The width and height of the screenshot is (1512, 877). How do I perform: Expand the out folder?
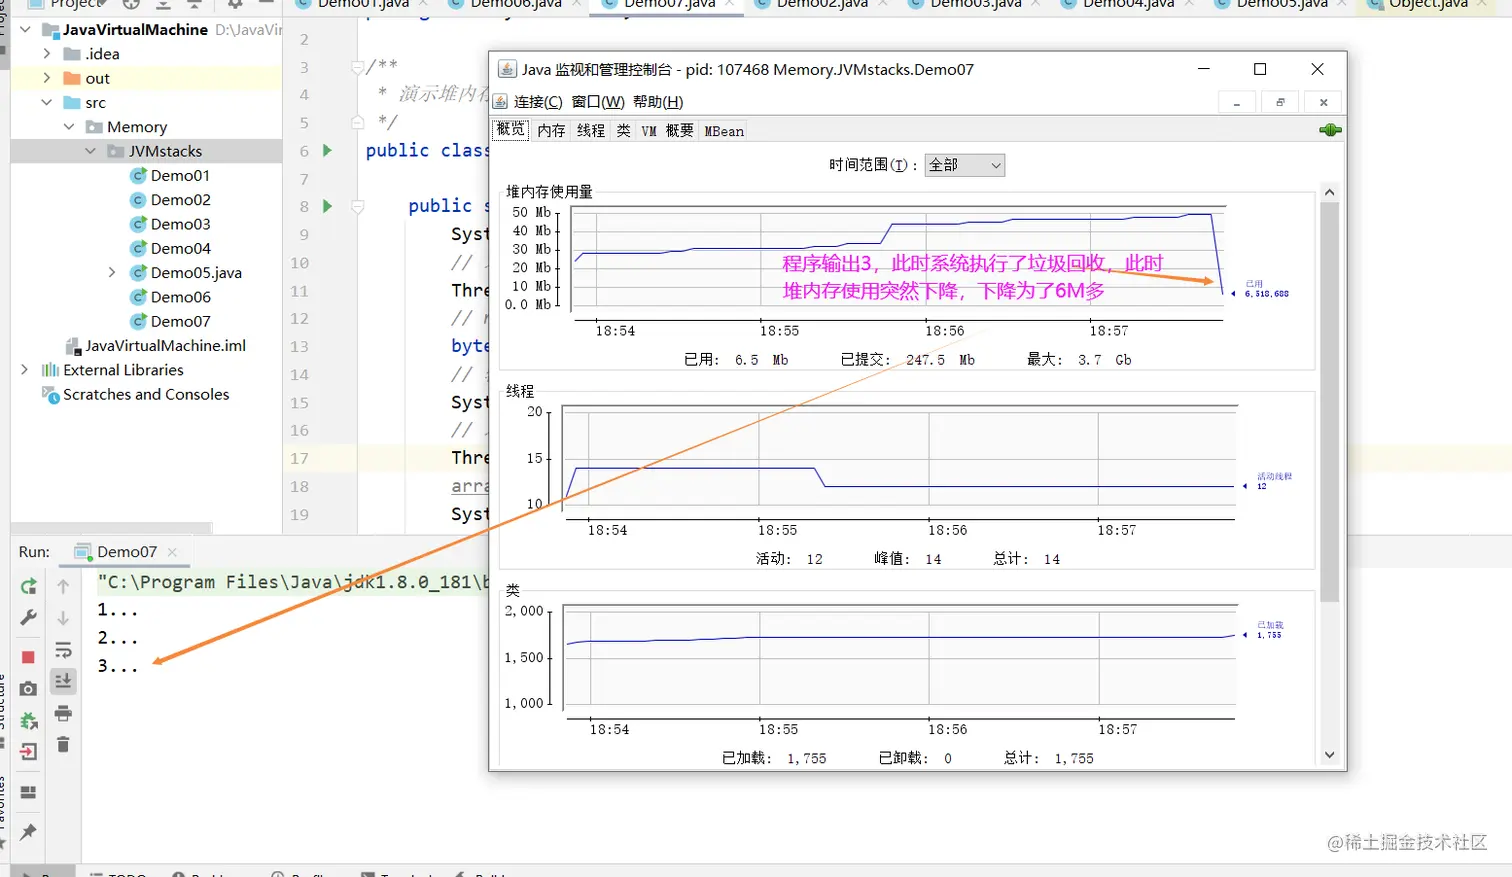47,78
